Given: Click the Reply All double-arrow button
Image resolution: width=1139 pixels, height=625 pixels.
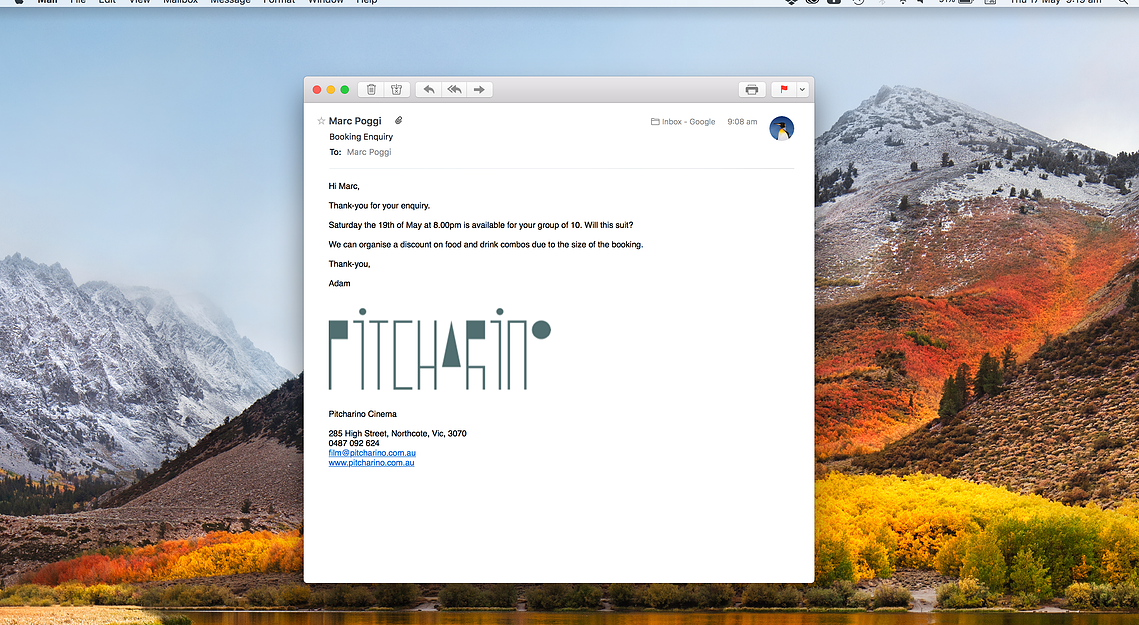Looking at the screenshot, I should (455, 89).
